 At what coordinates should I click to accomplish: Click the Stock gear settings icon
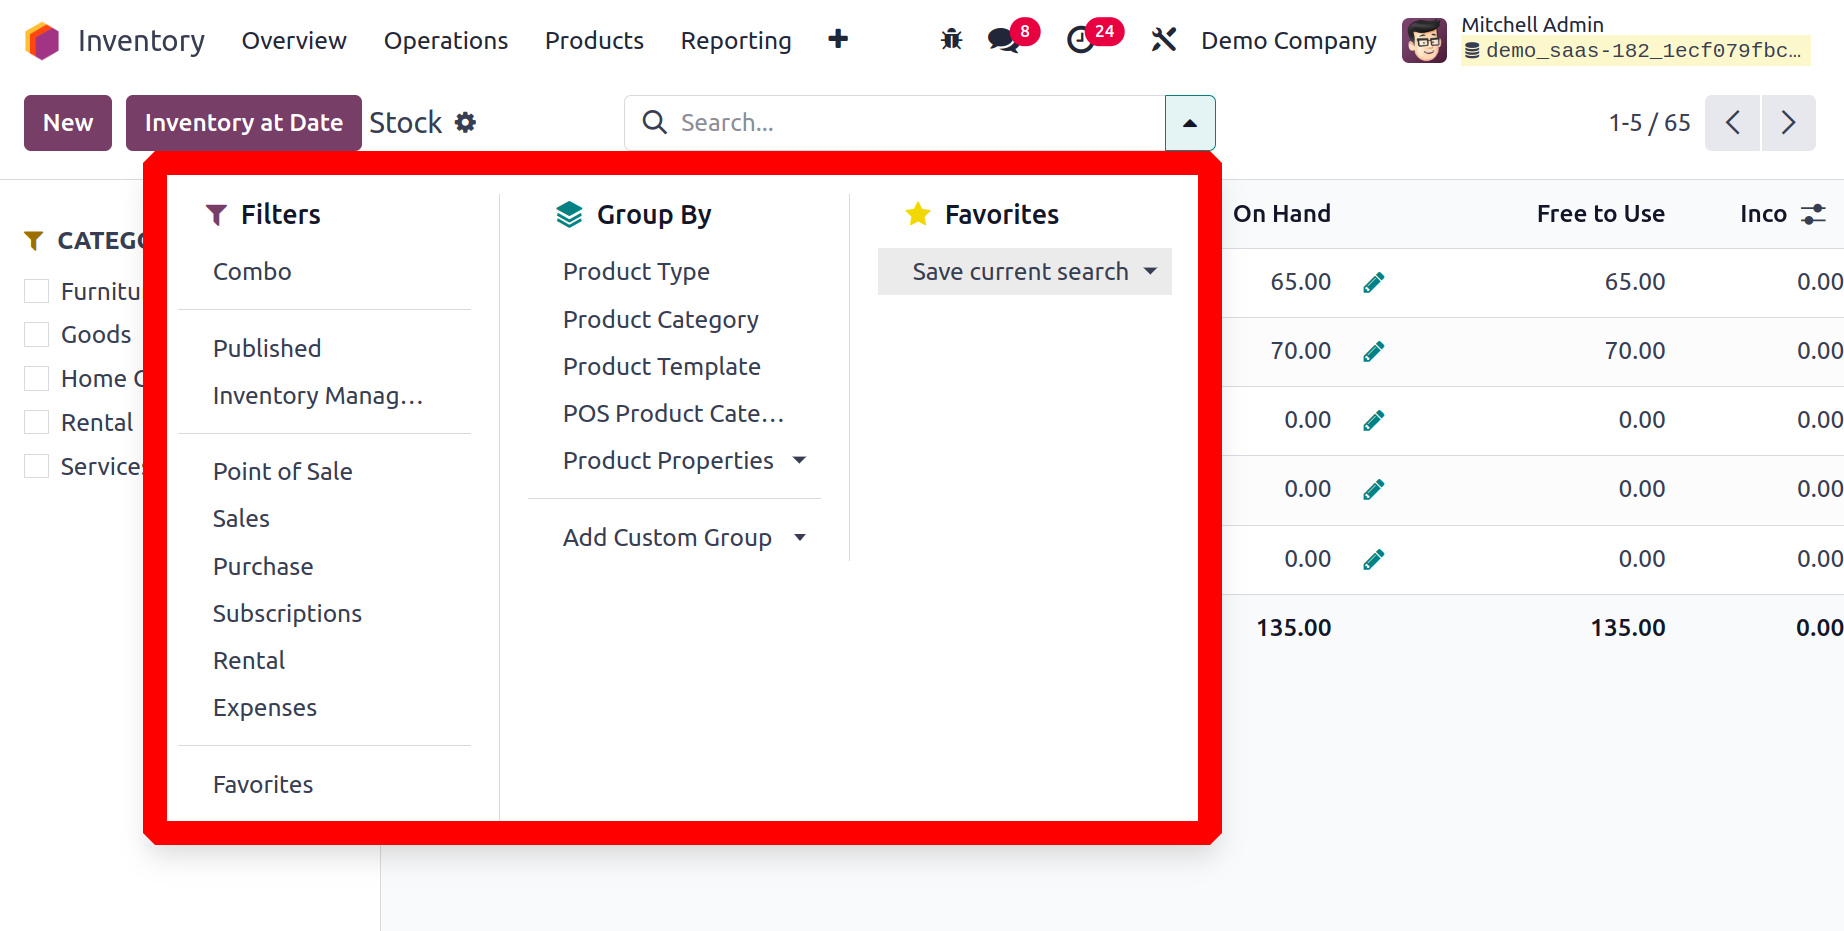click(465, 122)
